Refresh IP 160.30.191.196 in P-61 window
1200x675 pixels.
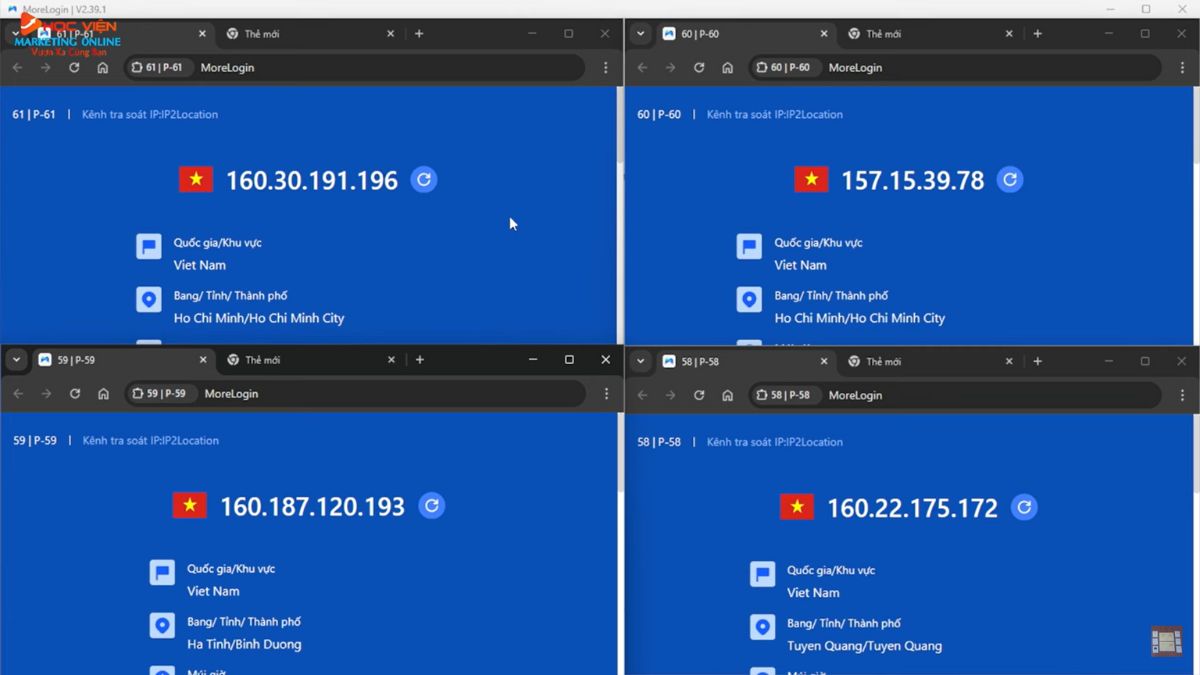coord(424,180)
